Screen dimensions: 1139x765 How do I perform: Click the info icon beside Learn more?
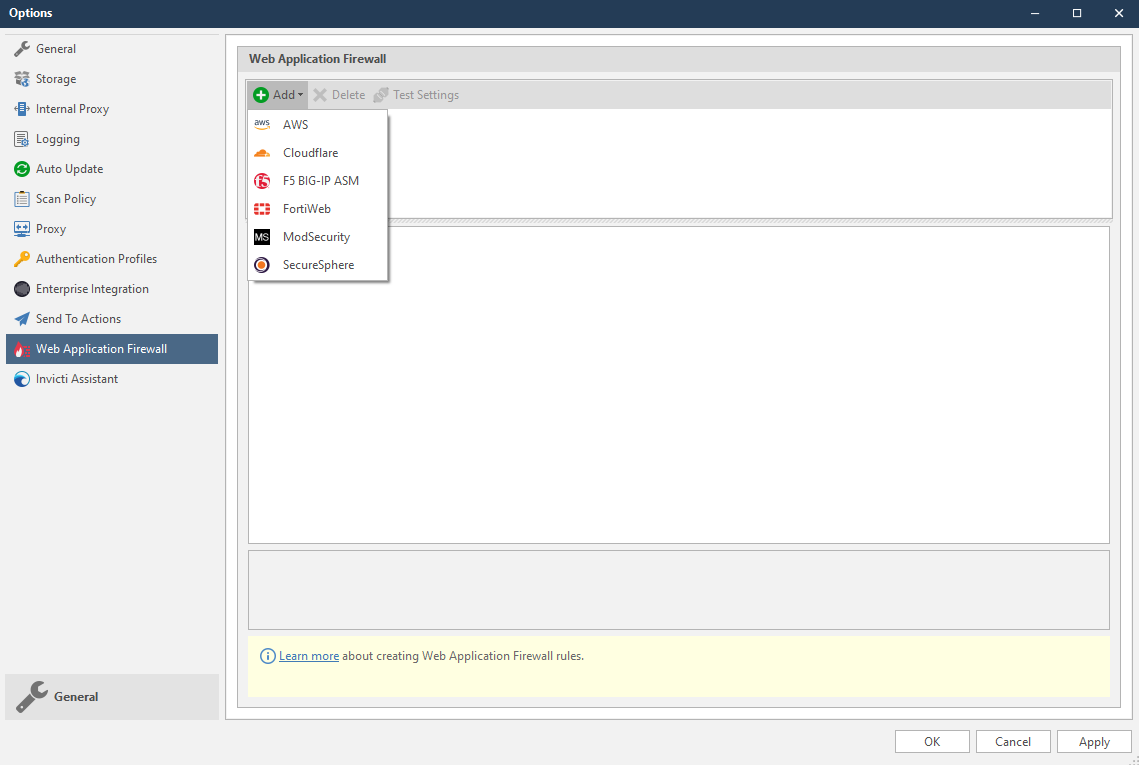point(267,655)
